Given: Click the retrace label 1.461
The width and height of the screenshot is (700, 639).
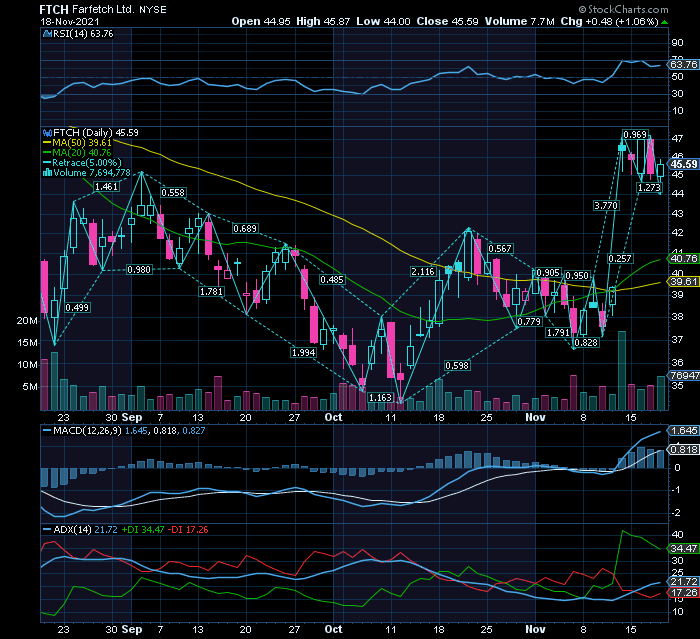Looking at the screenshot, I should click(x=106, y=187).
